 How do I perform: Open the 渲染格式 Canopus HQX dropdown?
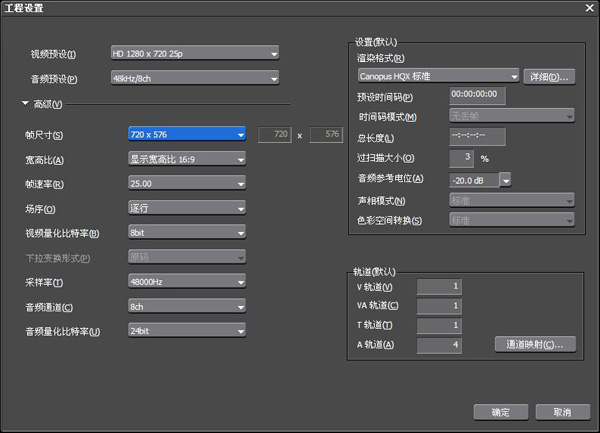coord(439,76)
